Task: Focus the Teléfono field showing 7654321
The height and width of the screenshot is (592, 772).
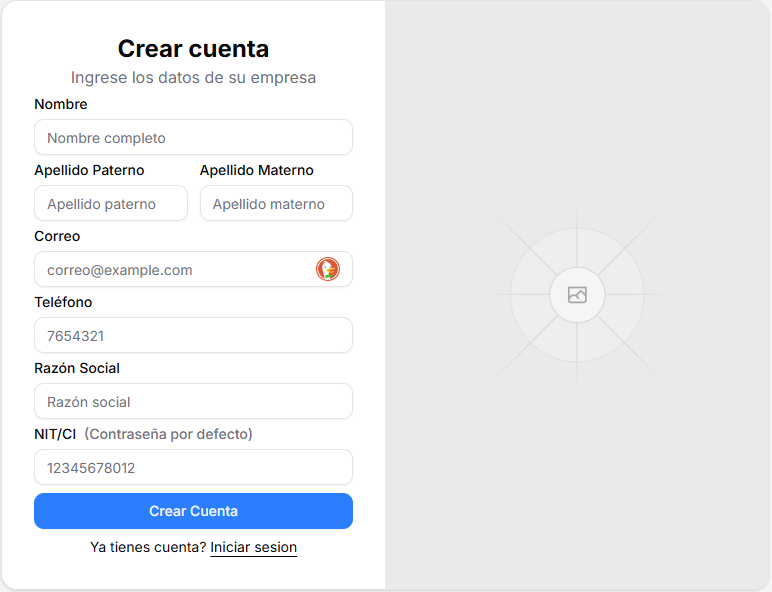Action: 193,336
